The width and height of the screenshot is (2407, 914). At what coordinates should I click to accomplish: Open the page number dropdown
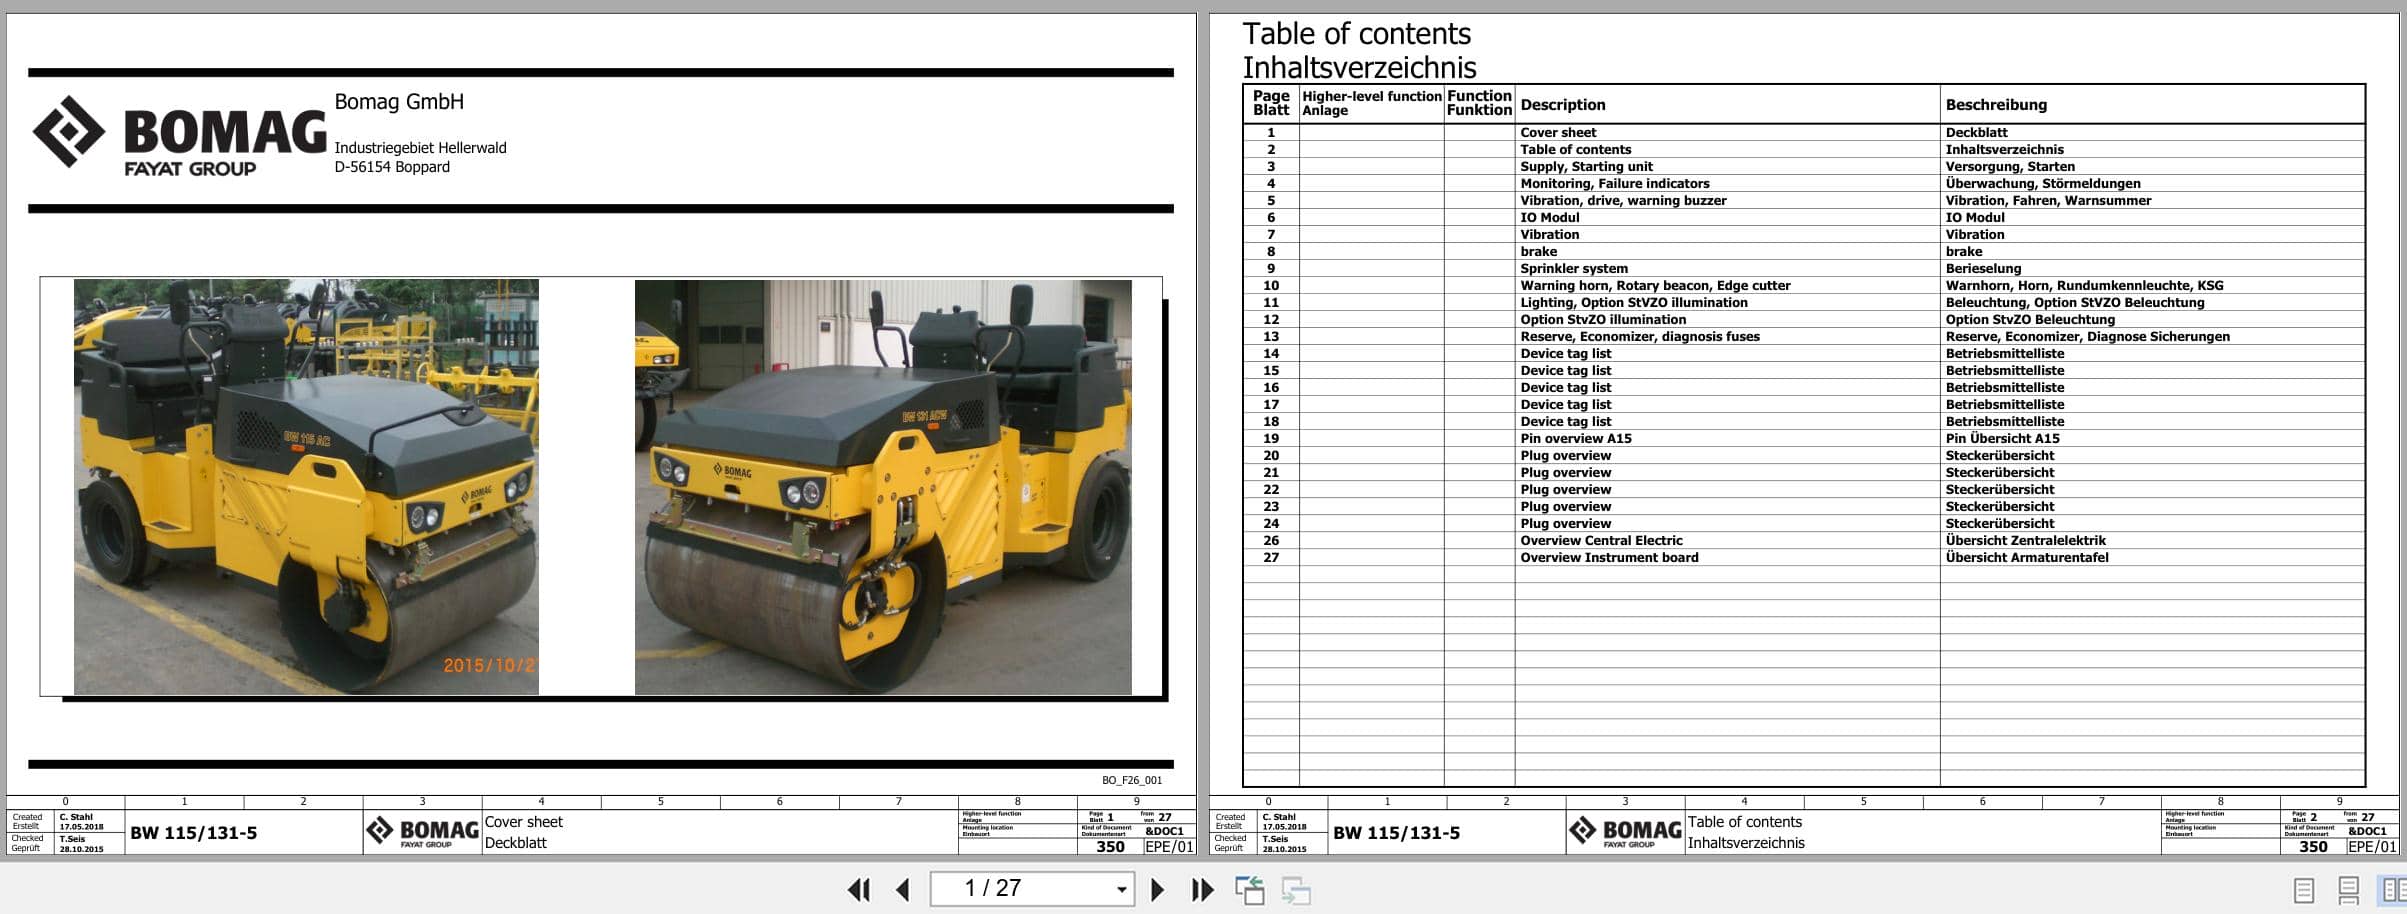[x=1119, y=888]
